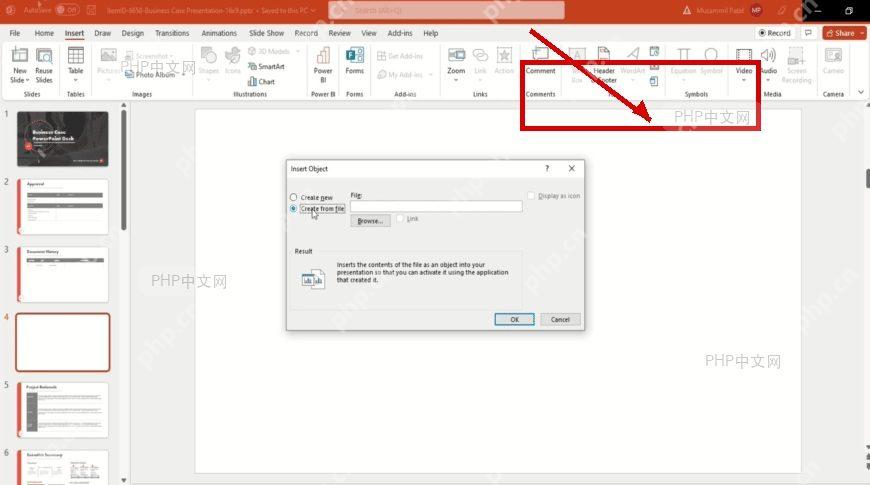This screenshot has height=485, width=870.
Task: Click the slide panel scrollbar
Action: (x=124, y=170)
